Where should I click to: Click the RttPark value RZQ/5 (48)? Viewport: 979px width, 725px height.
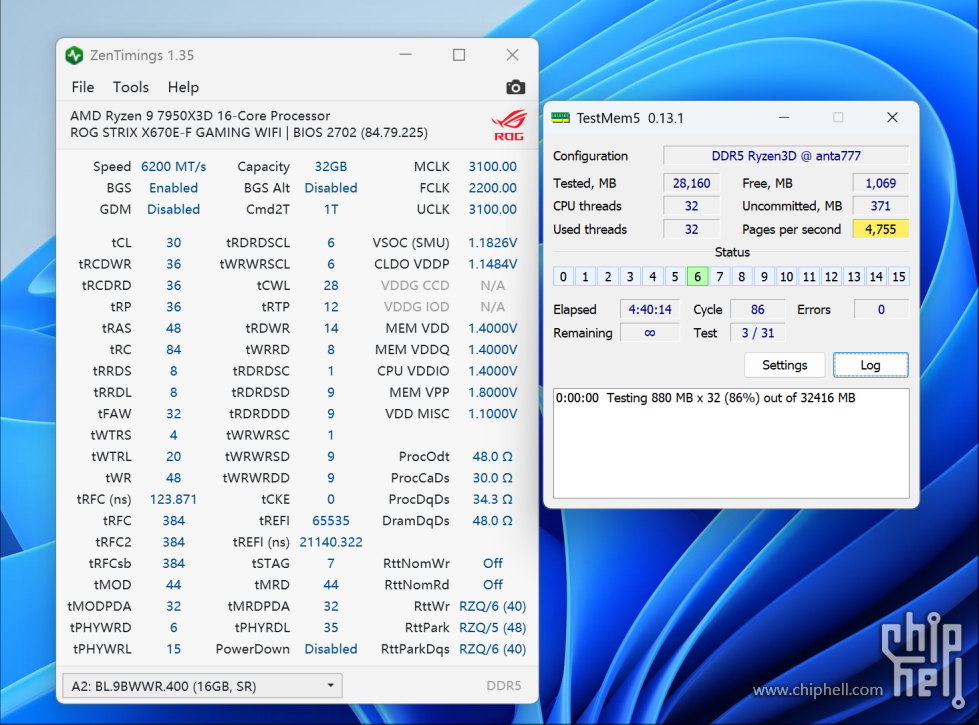(x=493, y=628)
